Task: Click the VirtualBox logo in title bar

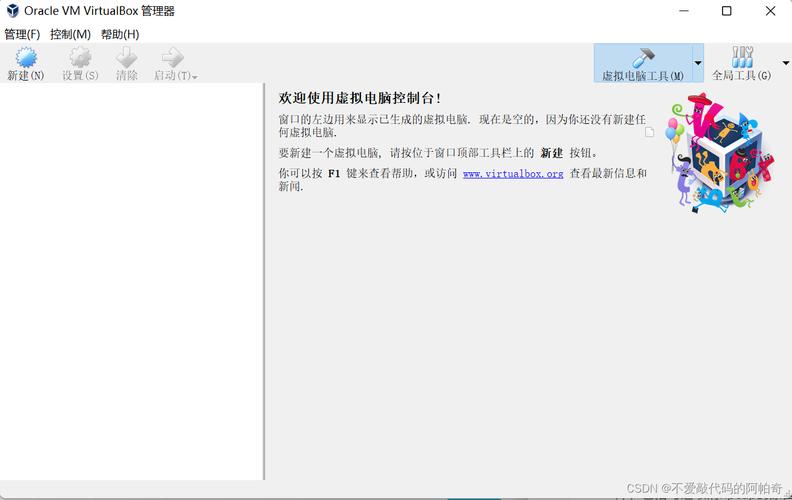Action: coord(13,11)
